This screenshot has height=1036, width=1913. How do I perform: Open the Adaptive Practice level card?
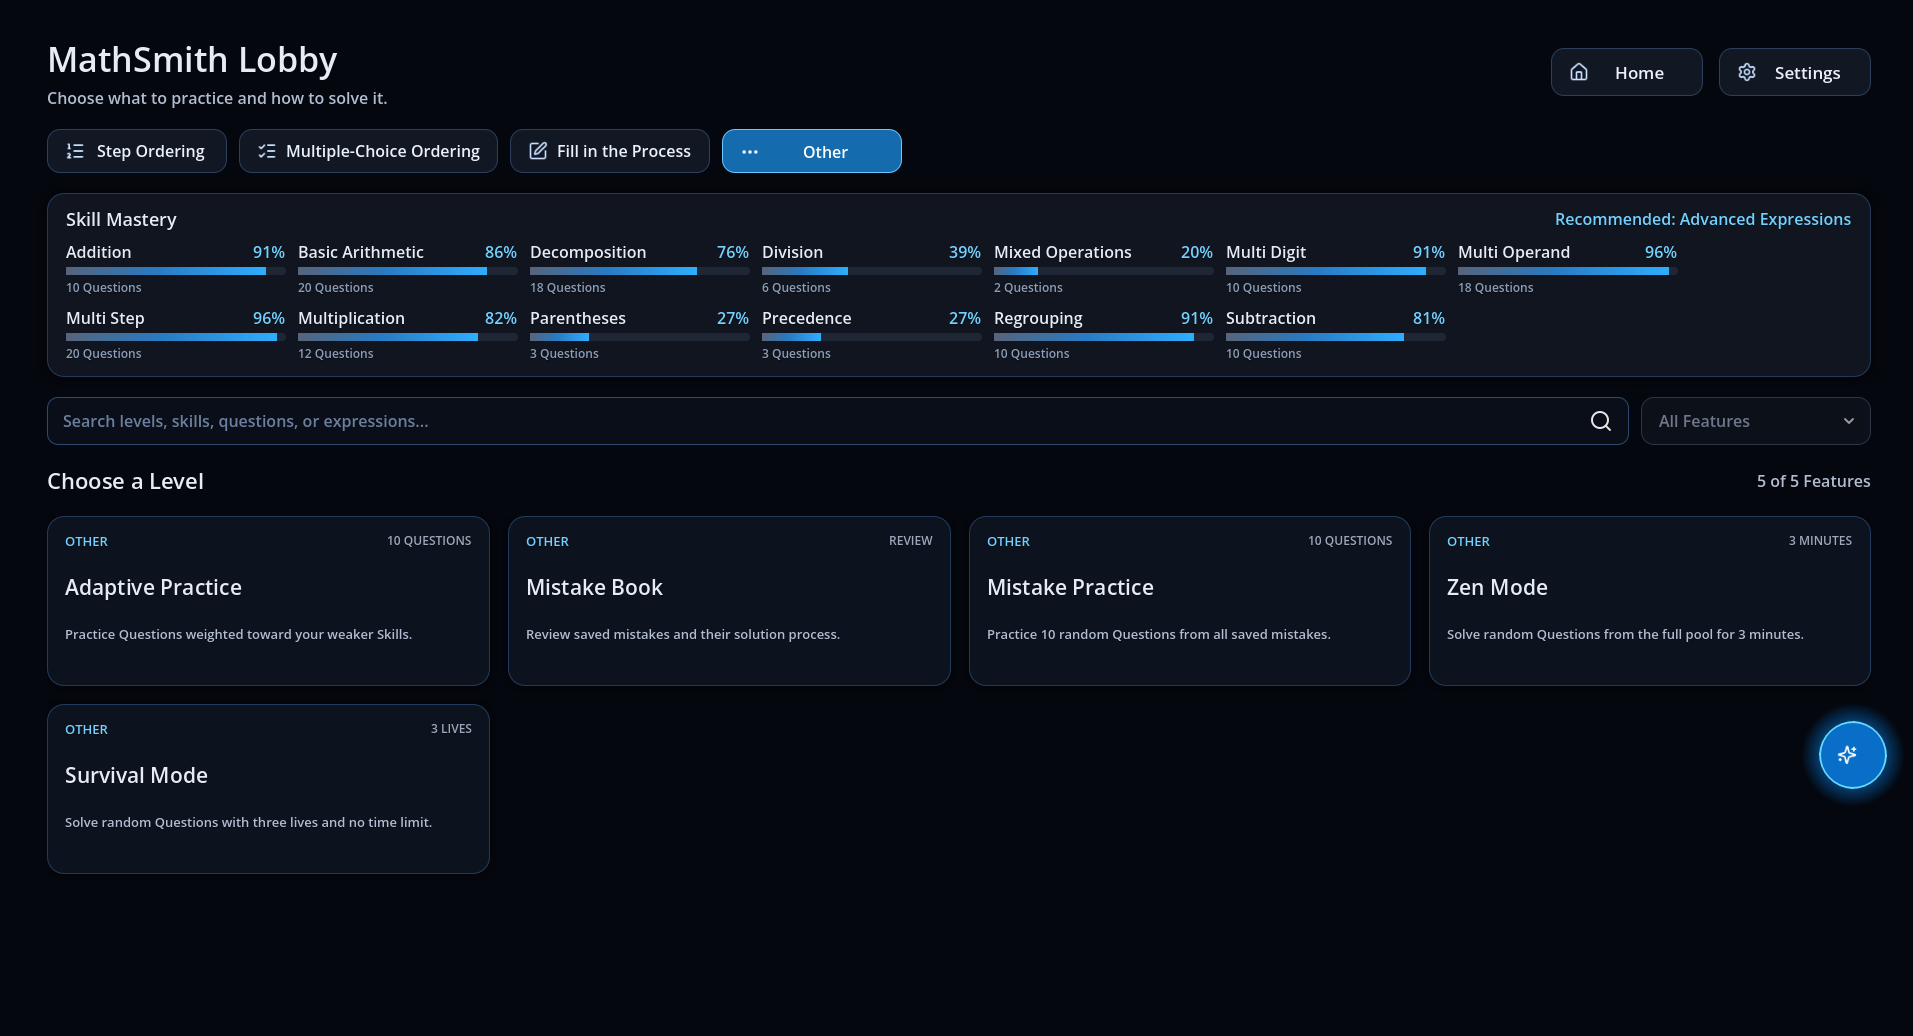[x=268, y=601]
